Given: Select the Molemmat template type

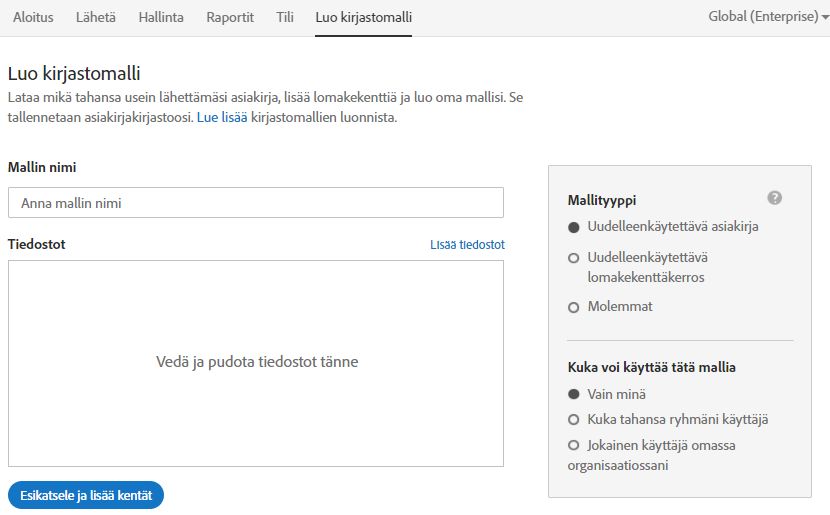Looking at the screenshot, I should coord(573,308).
